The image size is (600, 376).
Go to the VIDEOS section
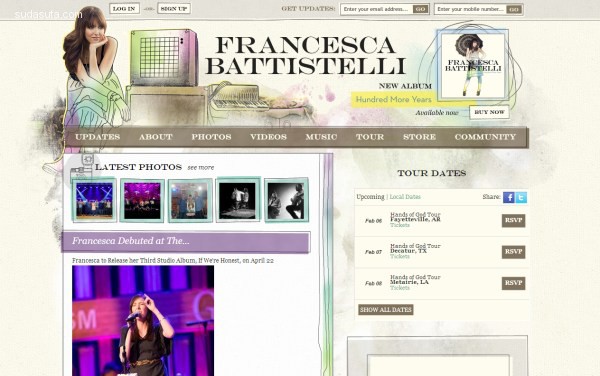(268, 137)
